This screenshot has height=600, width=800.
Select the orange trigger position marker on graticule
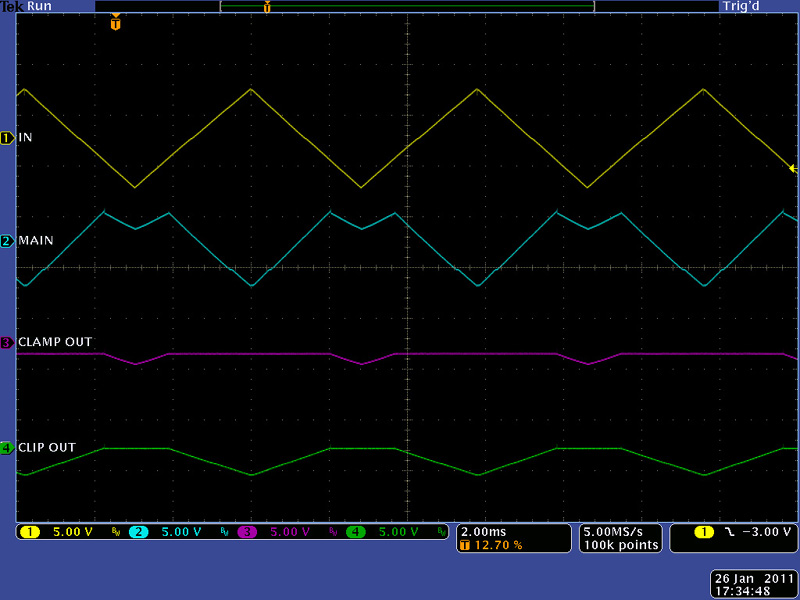(116, 22)
